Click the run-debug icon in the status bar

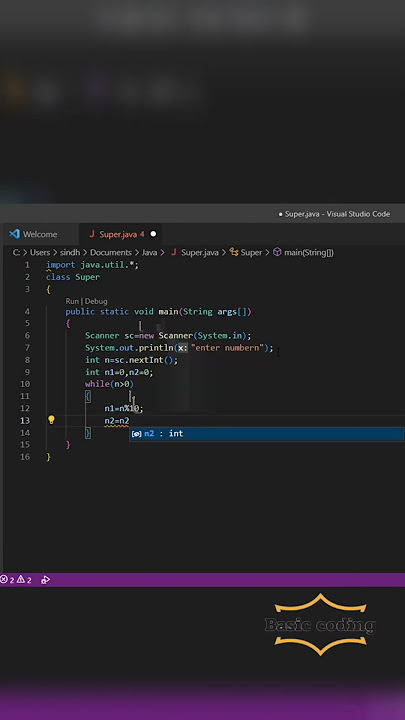pyautogui.click(x=45, y=579)
